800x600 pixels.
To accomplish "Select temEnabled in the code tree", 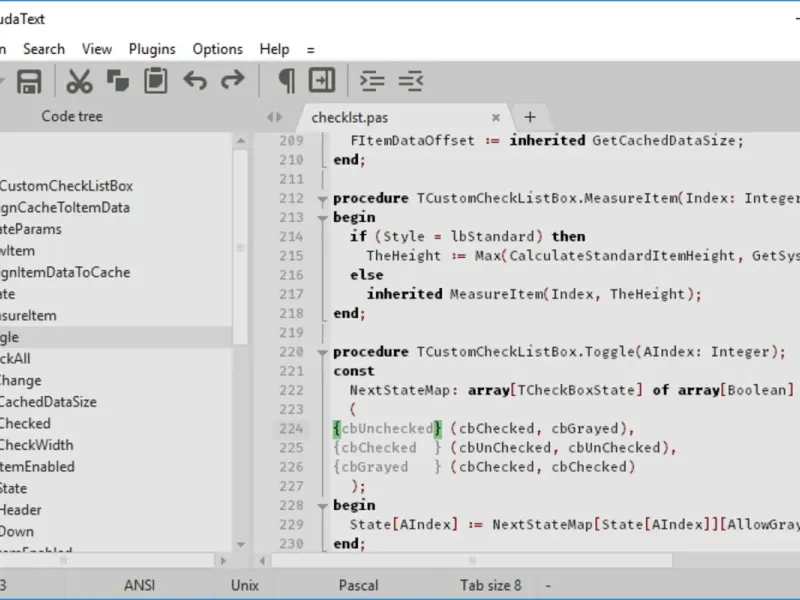I will (37, 467).
